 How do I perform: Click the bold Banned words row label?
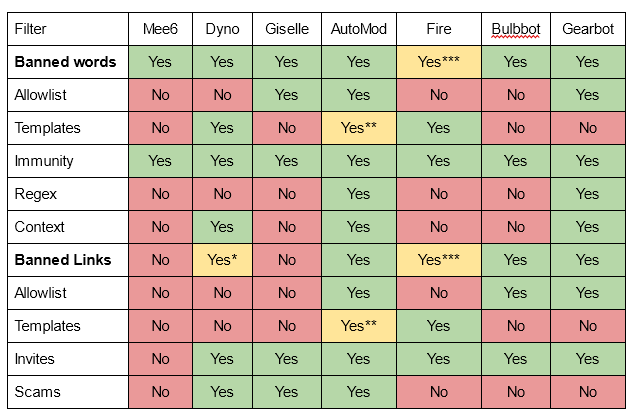click(x=64, y=62)
